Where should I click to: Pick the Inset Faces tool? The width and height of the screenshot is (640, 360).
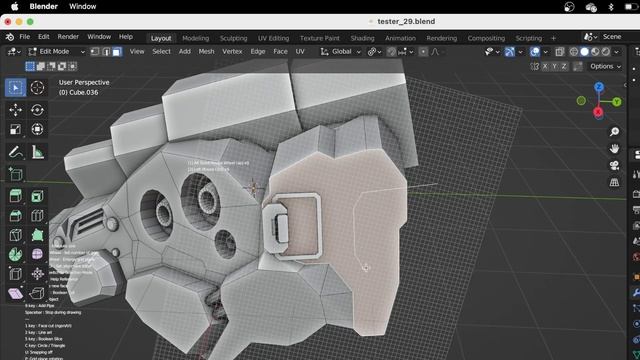click(x=37, y=196)
